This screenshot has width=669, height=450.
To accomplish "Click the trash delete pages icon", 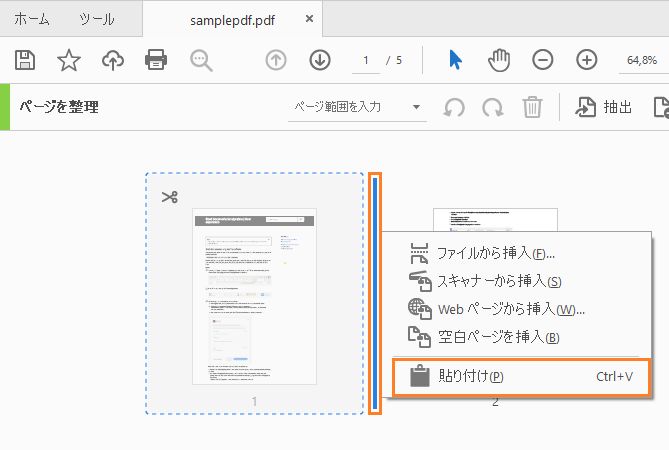I will [532, 107].
